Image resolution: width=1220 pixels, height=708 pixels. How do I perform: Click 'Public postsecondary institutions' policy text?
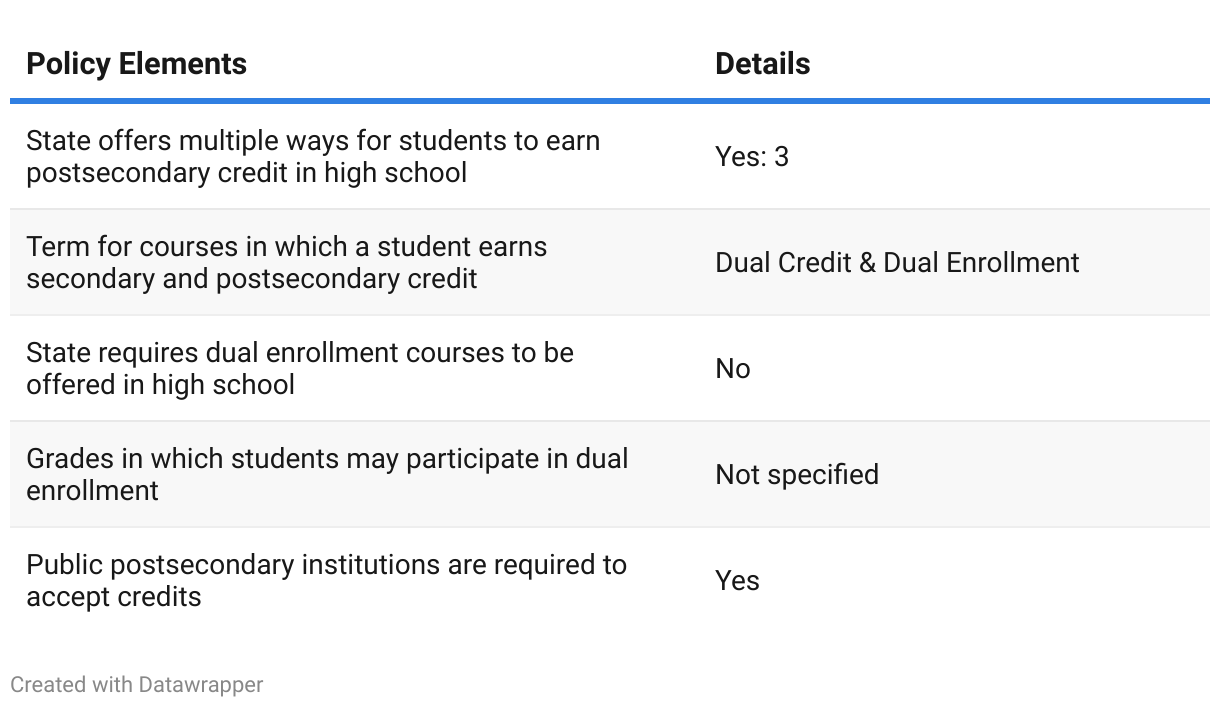pyautogui.click(x=326, y=580)
